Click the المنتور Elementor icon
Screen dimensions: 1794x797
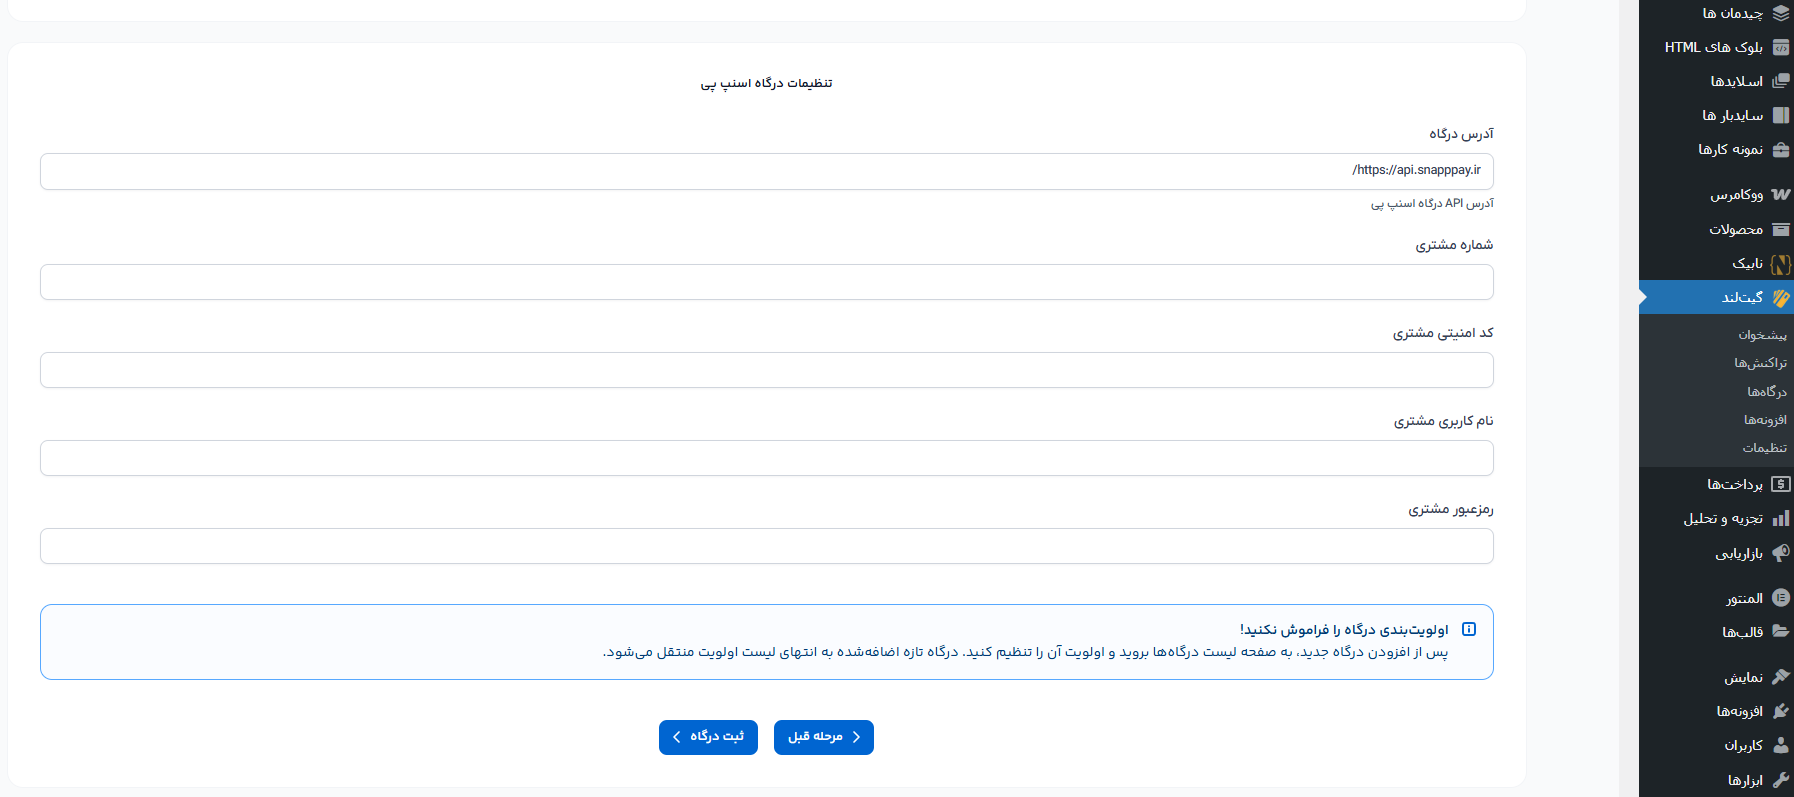coord(1780,598)
